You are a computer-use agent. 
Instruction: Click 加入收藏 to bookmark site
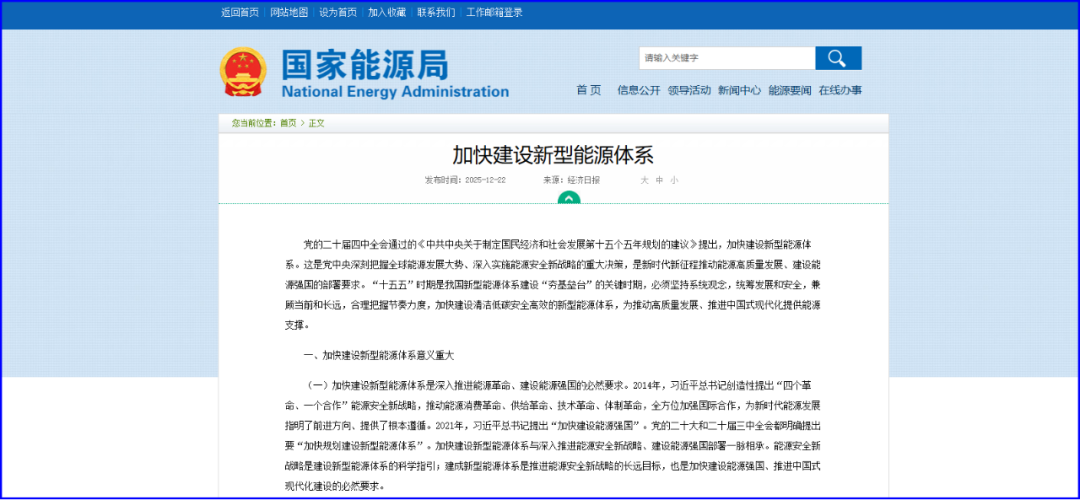(387, 13)
